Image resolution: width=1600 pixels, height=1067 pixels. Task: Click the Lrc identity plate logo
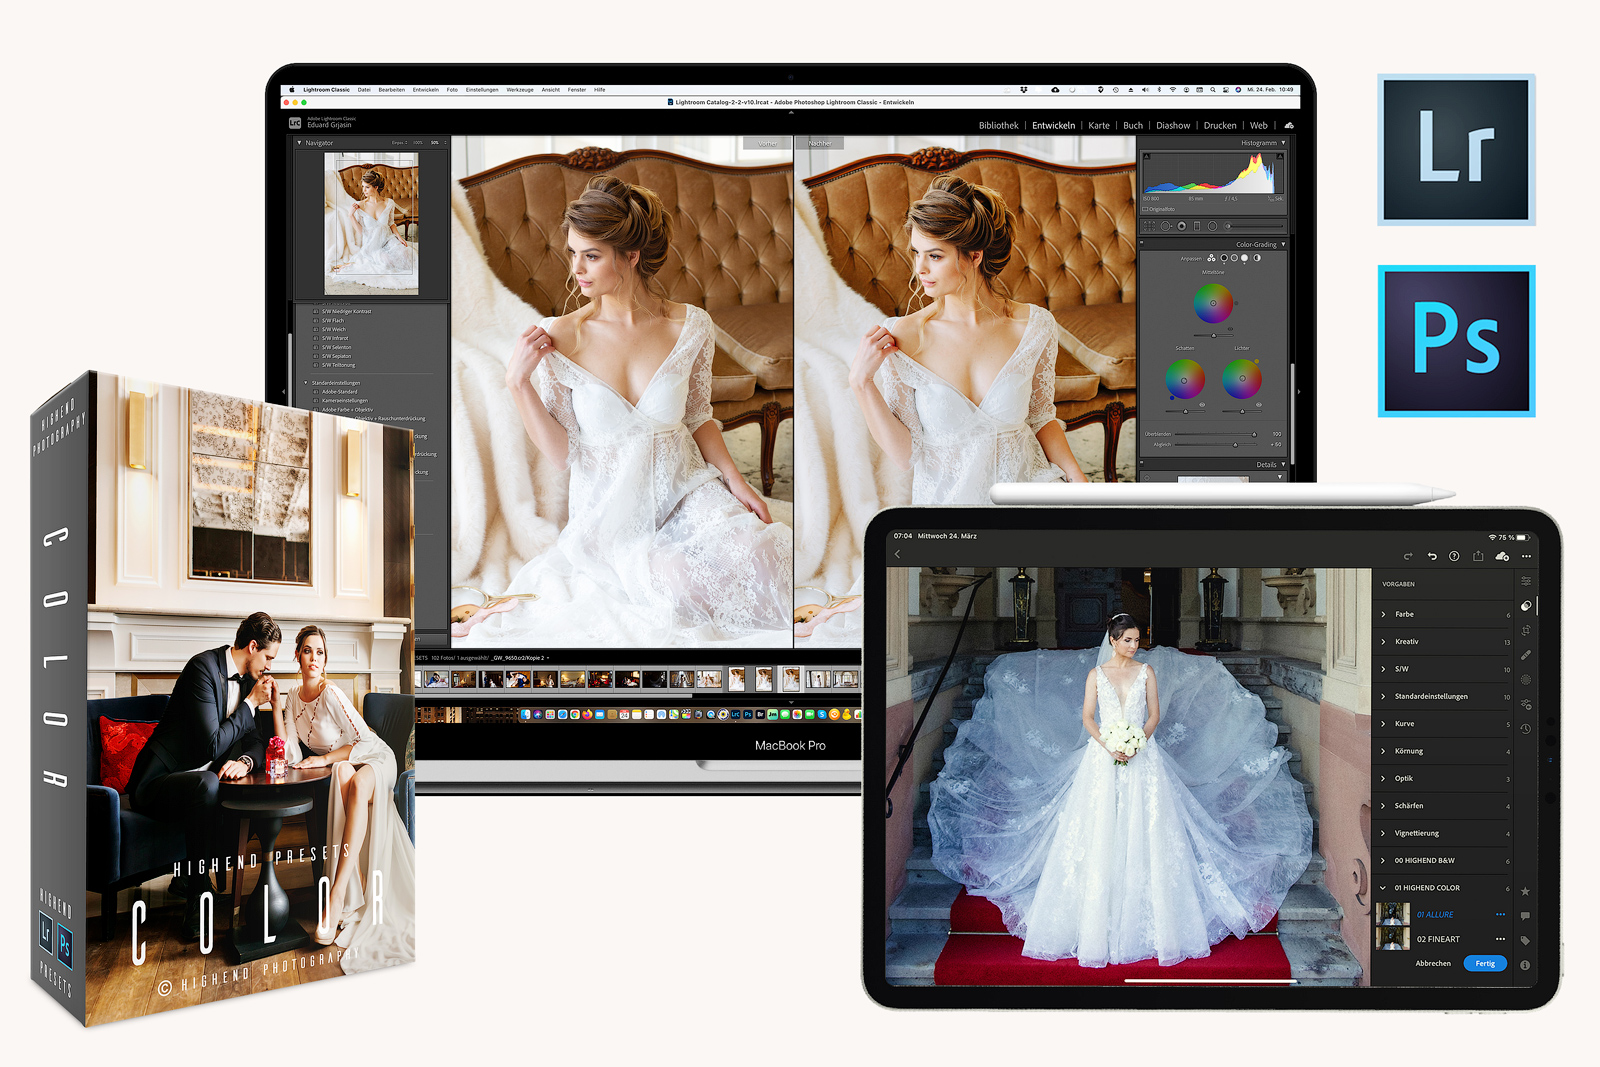tap(295, 123)
